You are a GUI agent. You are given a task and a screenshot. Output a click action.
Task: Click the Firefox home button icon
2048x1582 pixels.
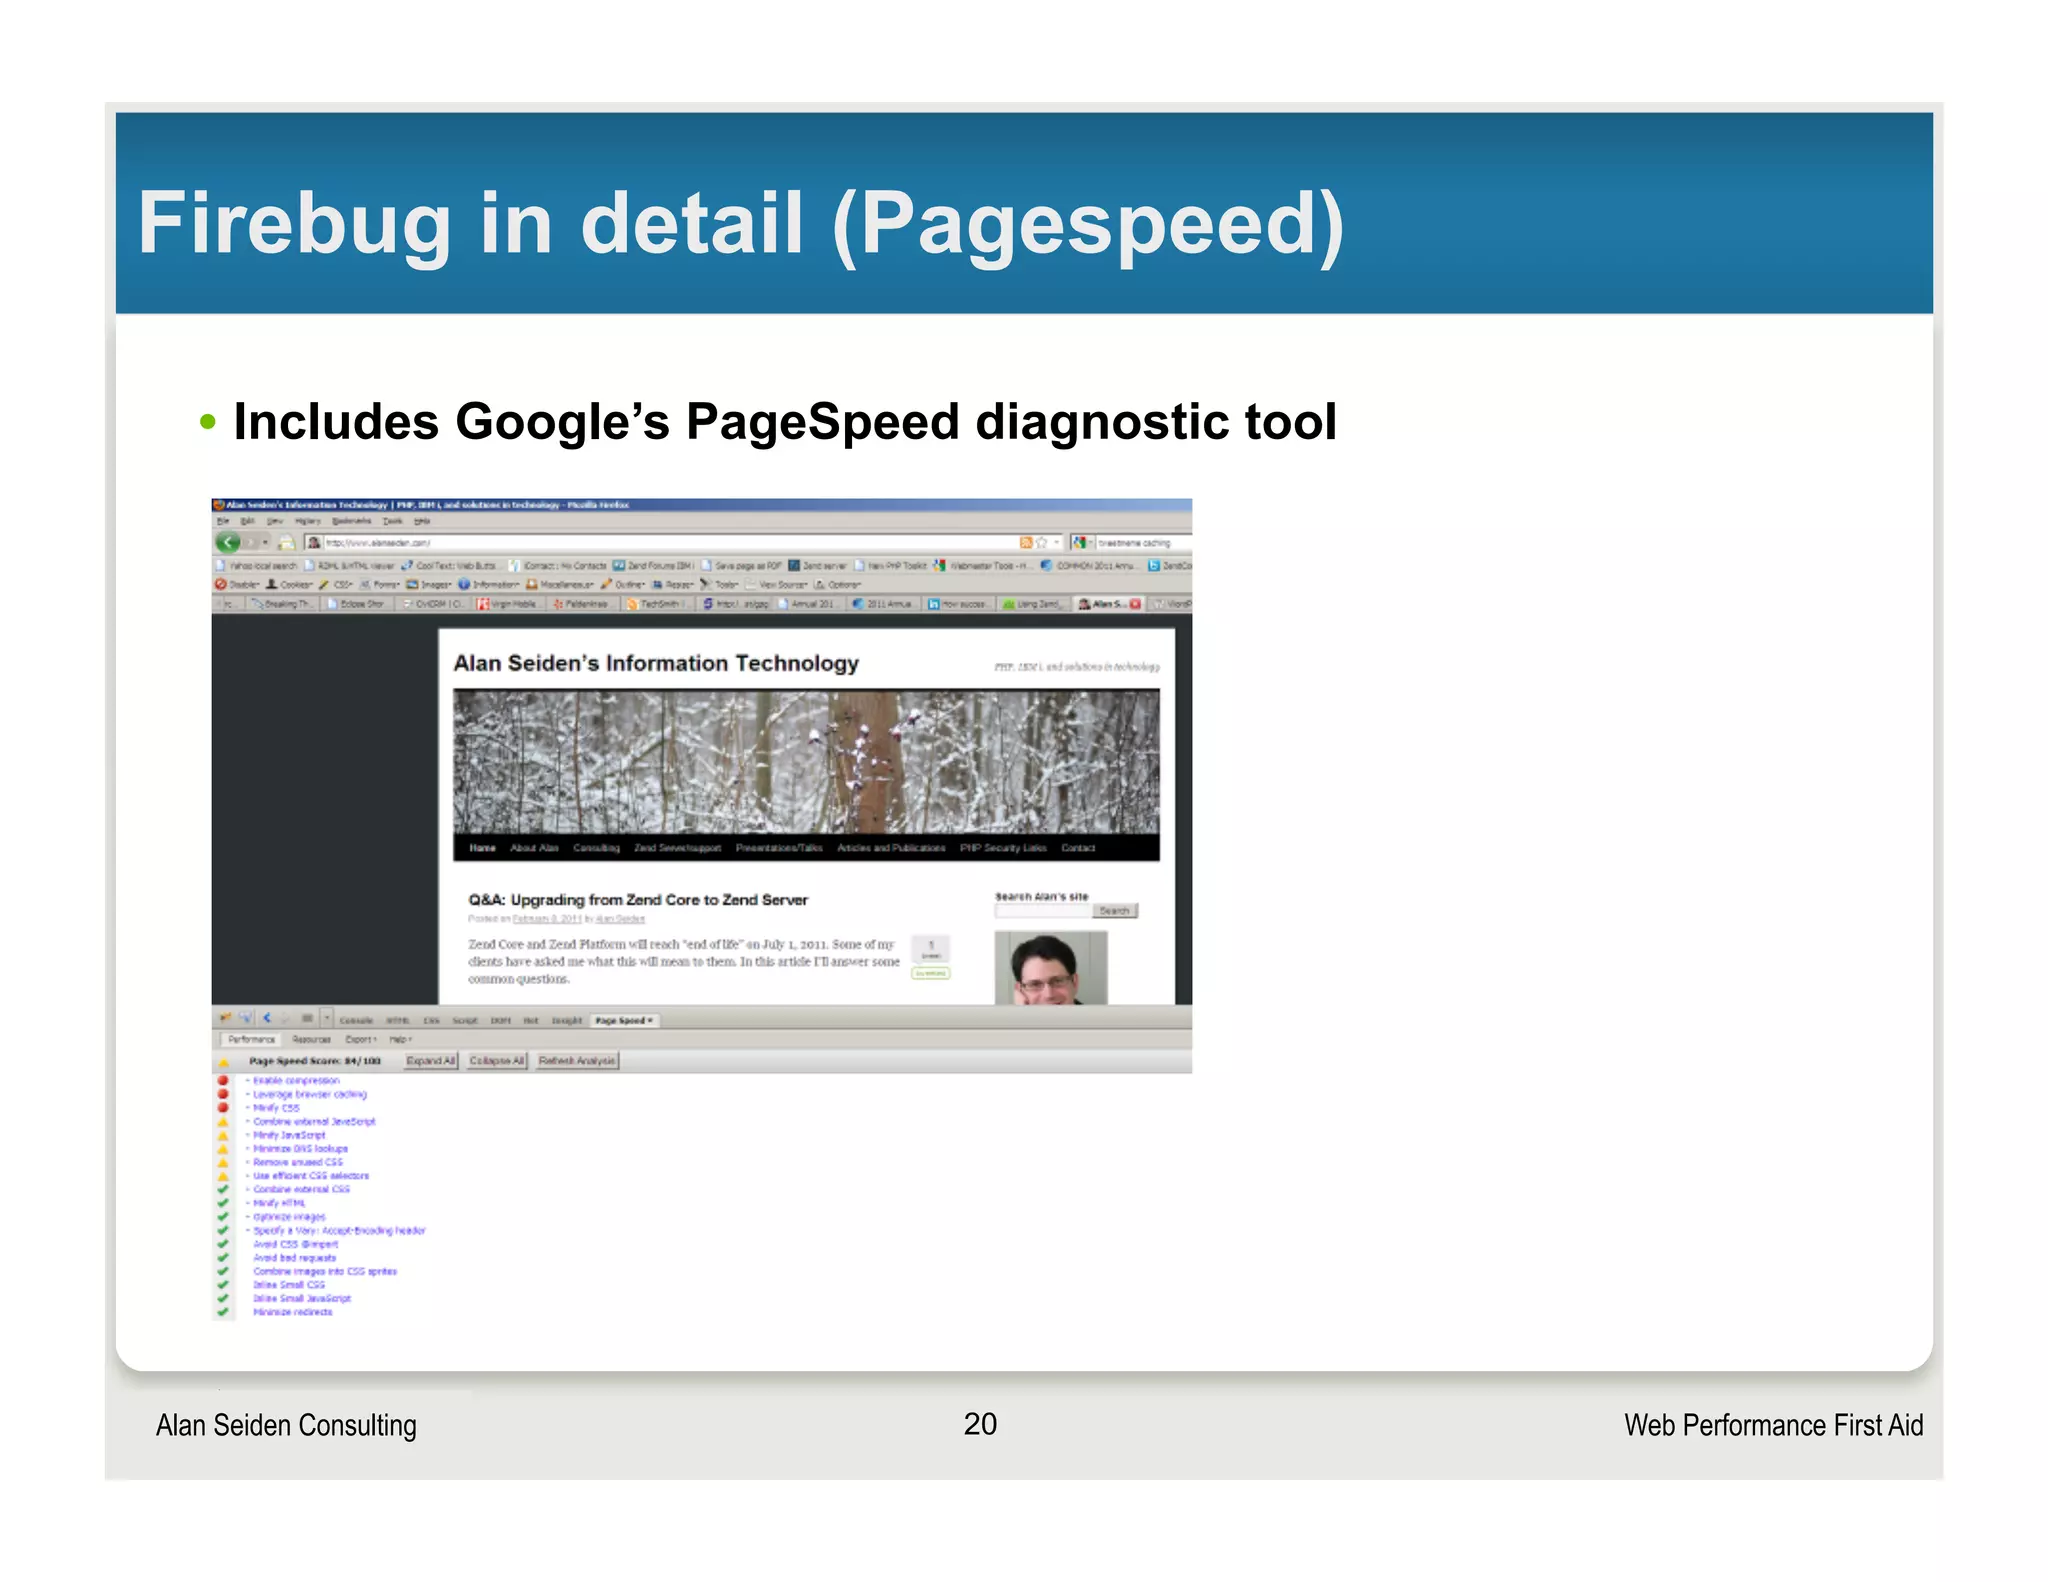coord(286,542)
